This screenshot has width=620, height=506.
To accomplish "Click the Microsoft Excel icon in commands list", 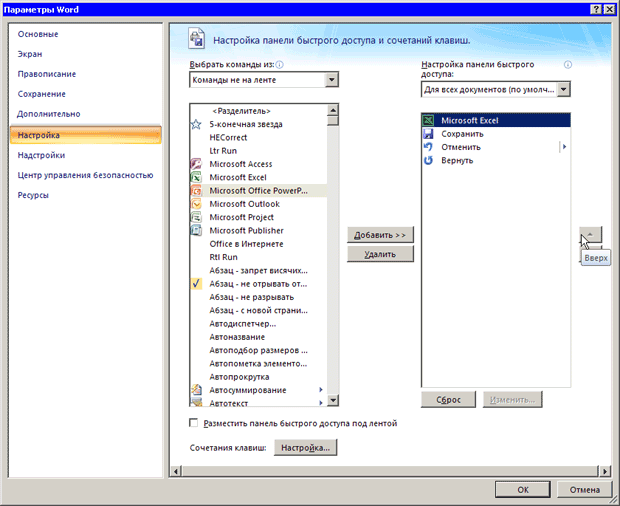I will point(196,177).
